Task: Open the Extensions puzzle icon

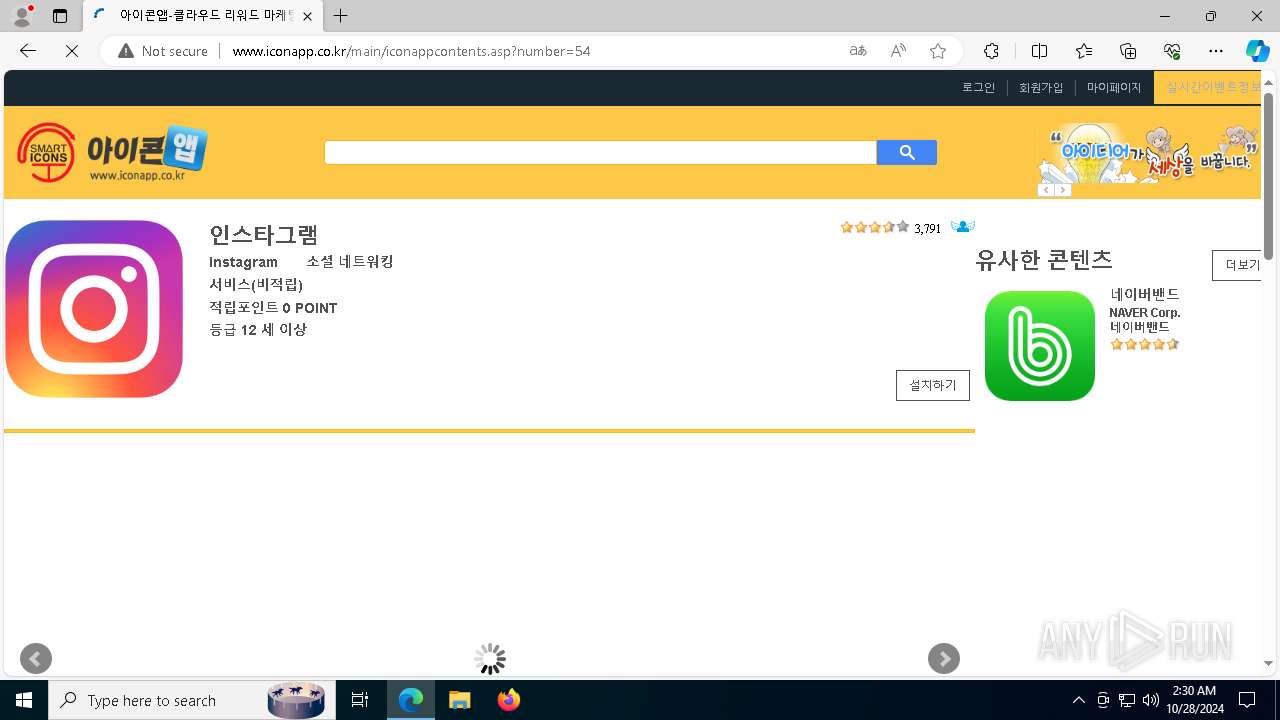Action: pyautogui.click(x=991, y=51)
